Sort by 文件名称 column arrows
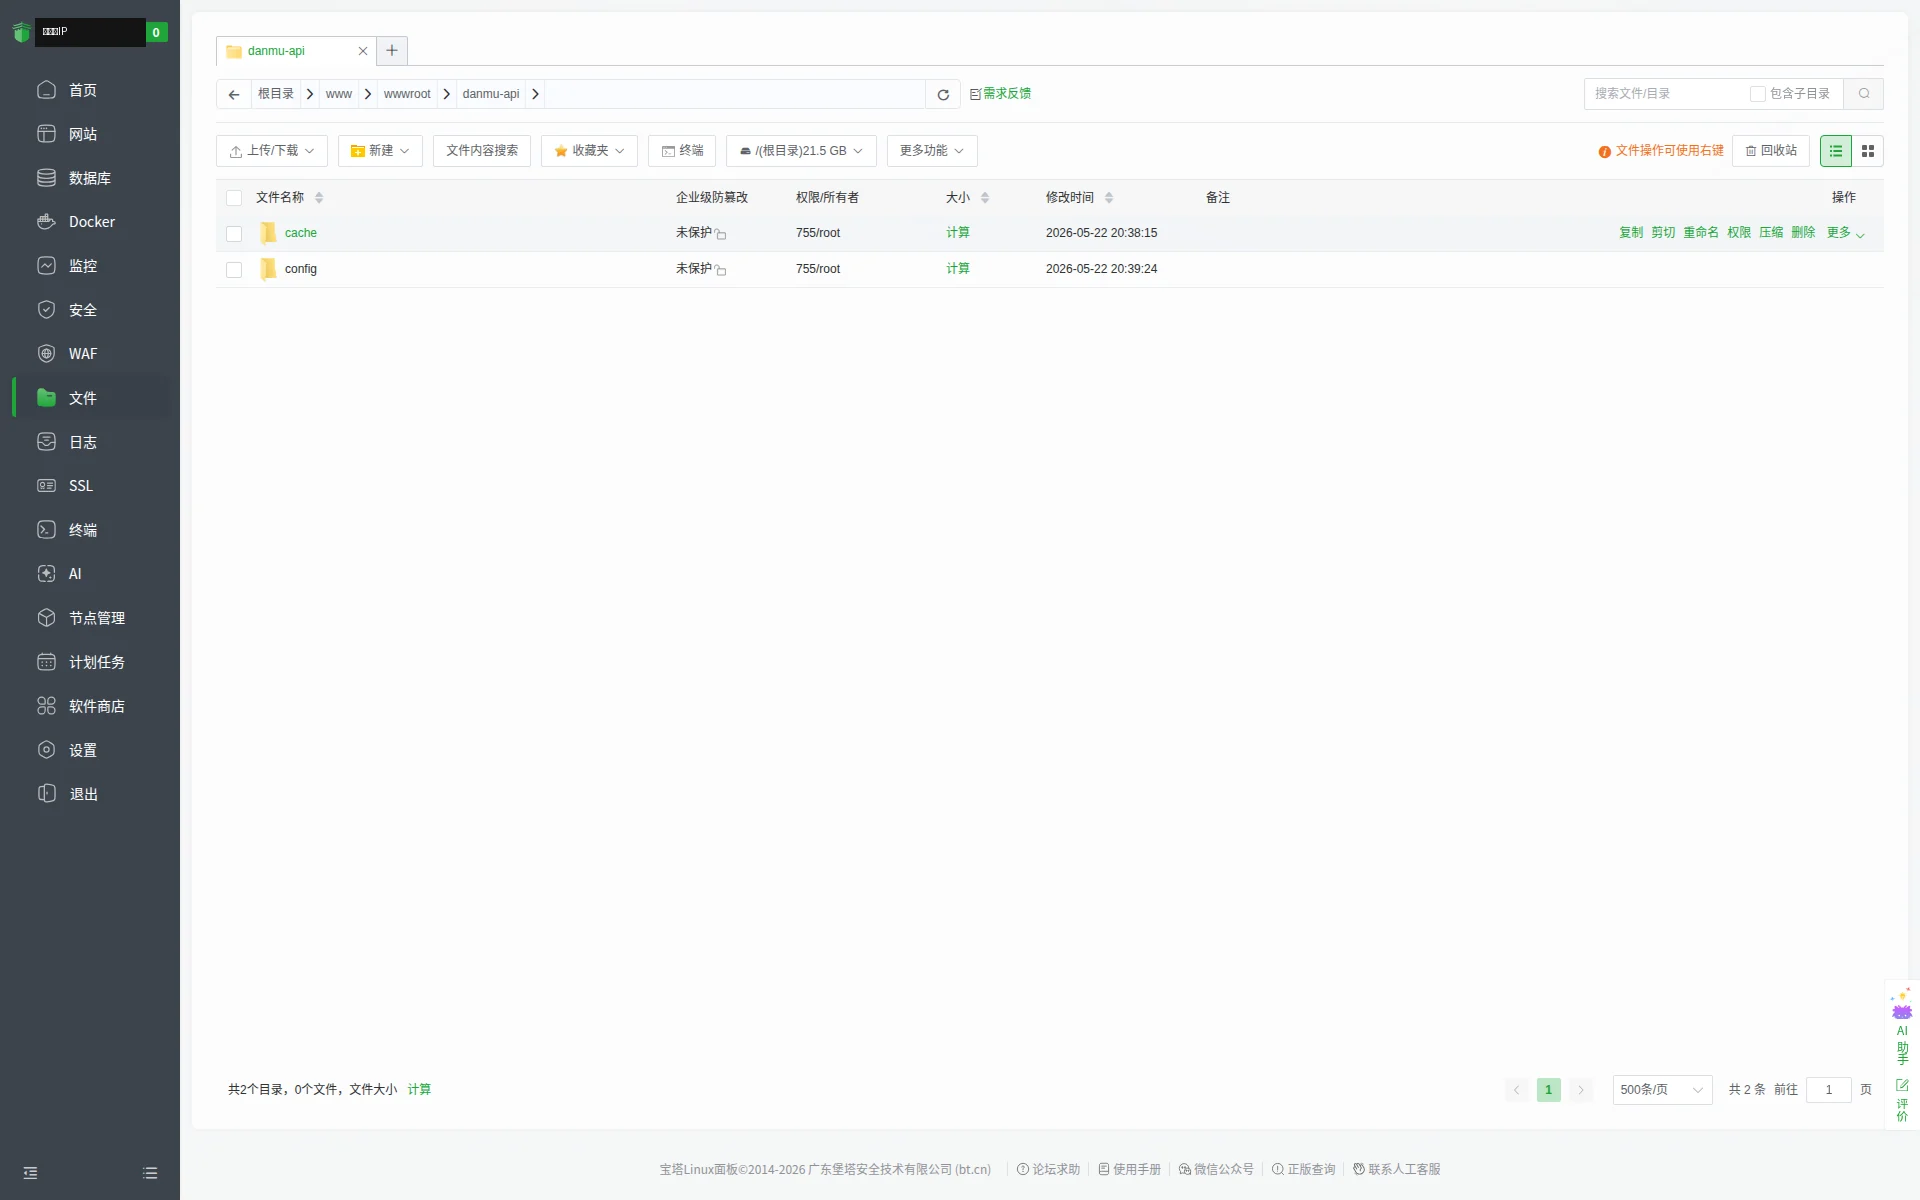This screenshot has height=1200, width=1920. pos(319,198)
